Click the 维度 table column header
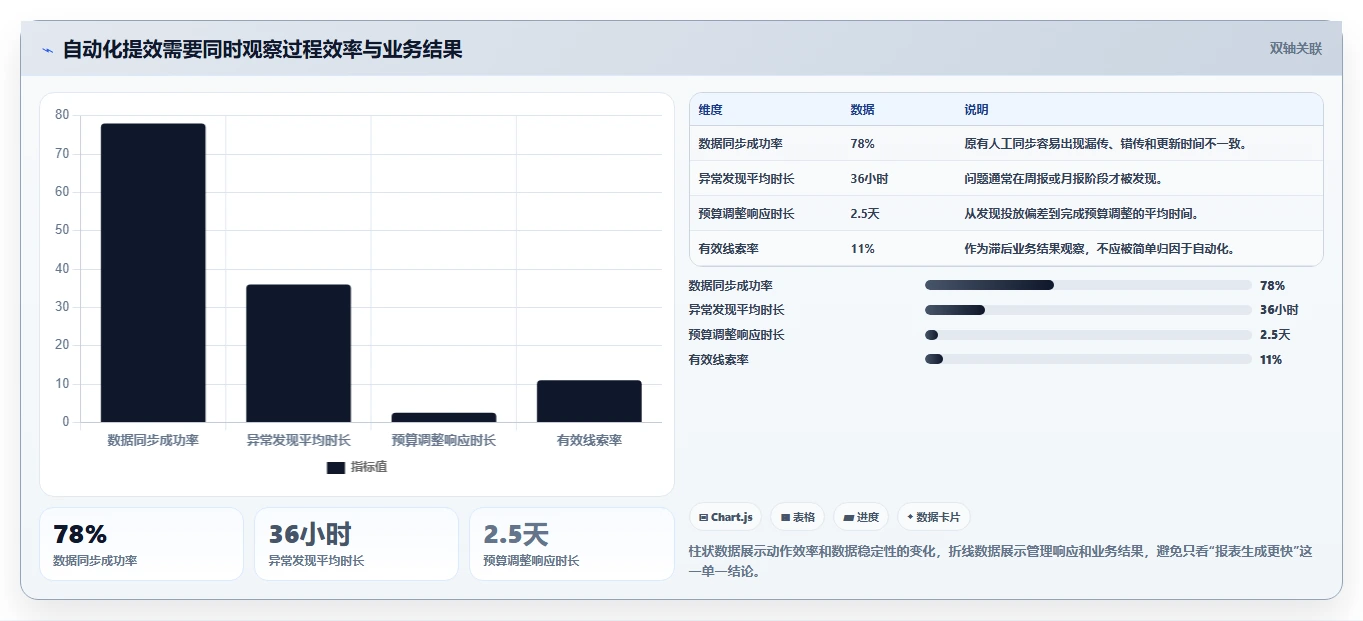The height and width of the screenshot is (621, 1363). coord(710,110)
